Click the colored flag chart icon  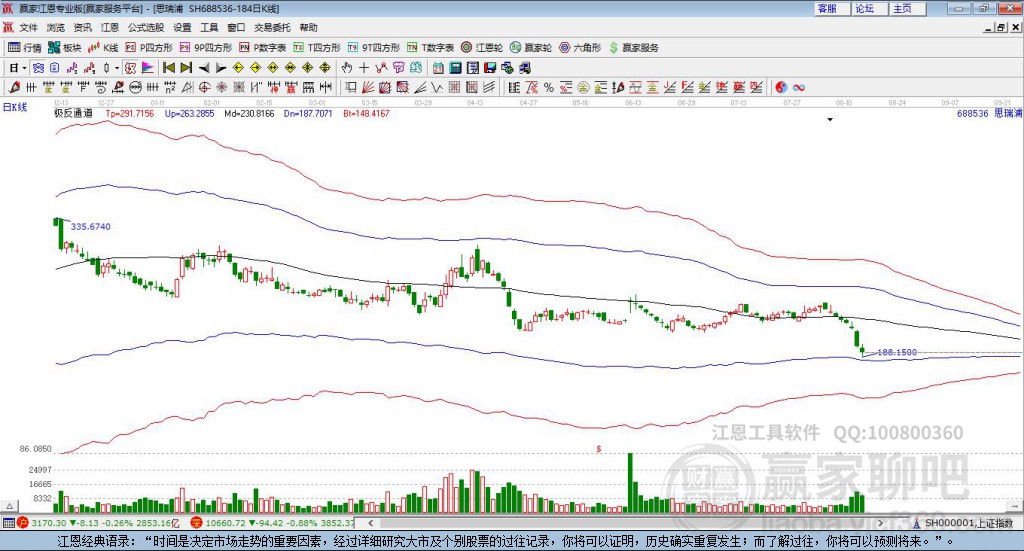[x=148, y=68]
